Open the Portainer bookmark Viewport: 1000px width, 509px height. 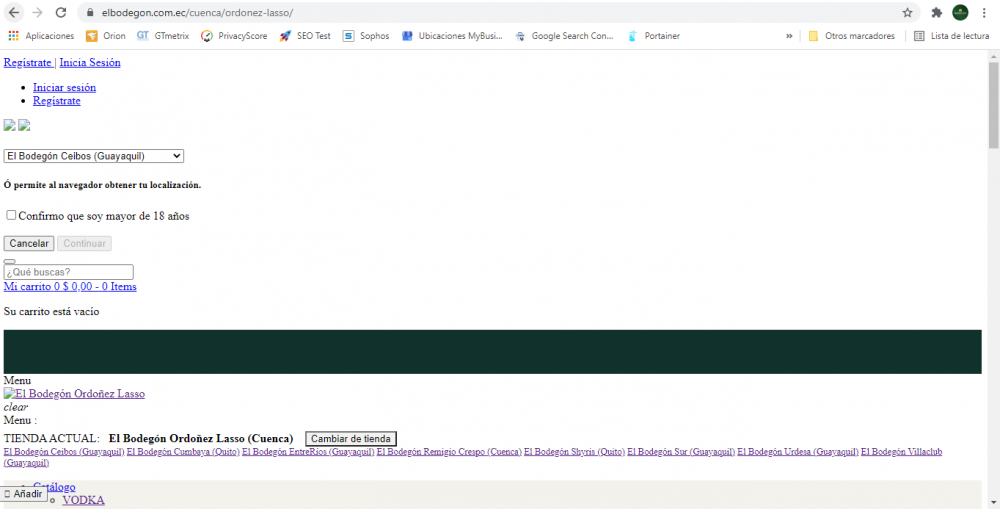(654, 36)
